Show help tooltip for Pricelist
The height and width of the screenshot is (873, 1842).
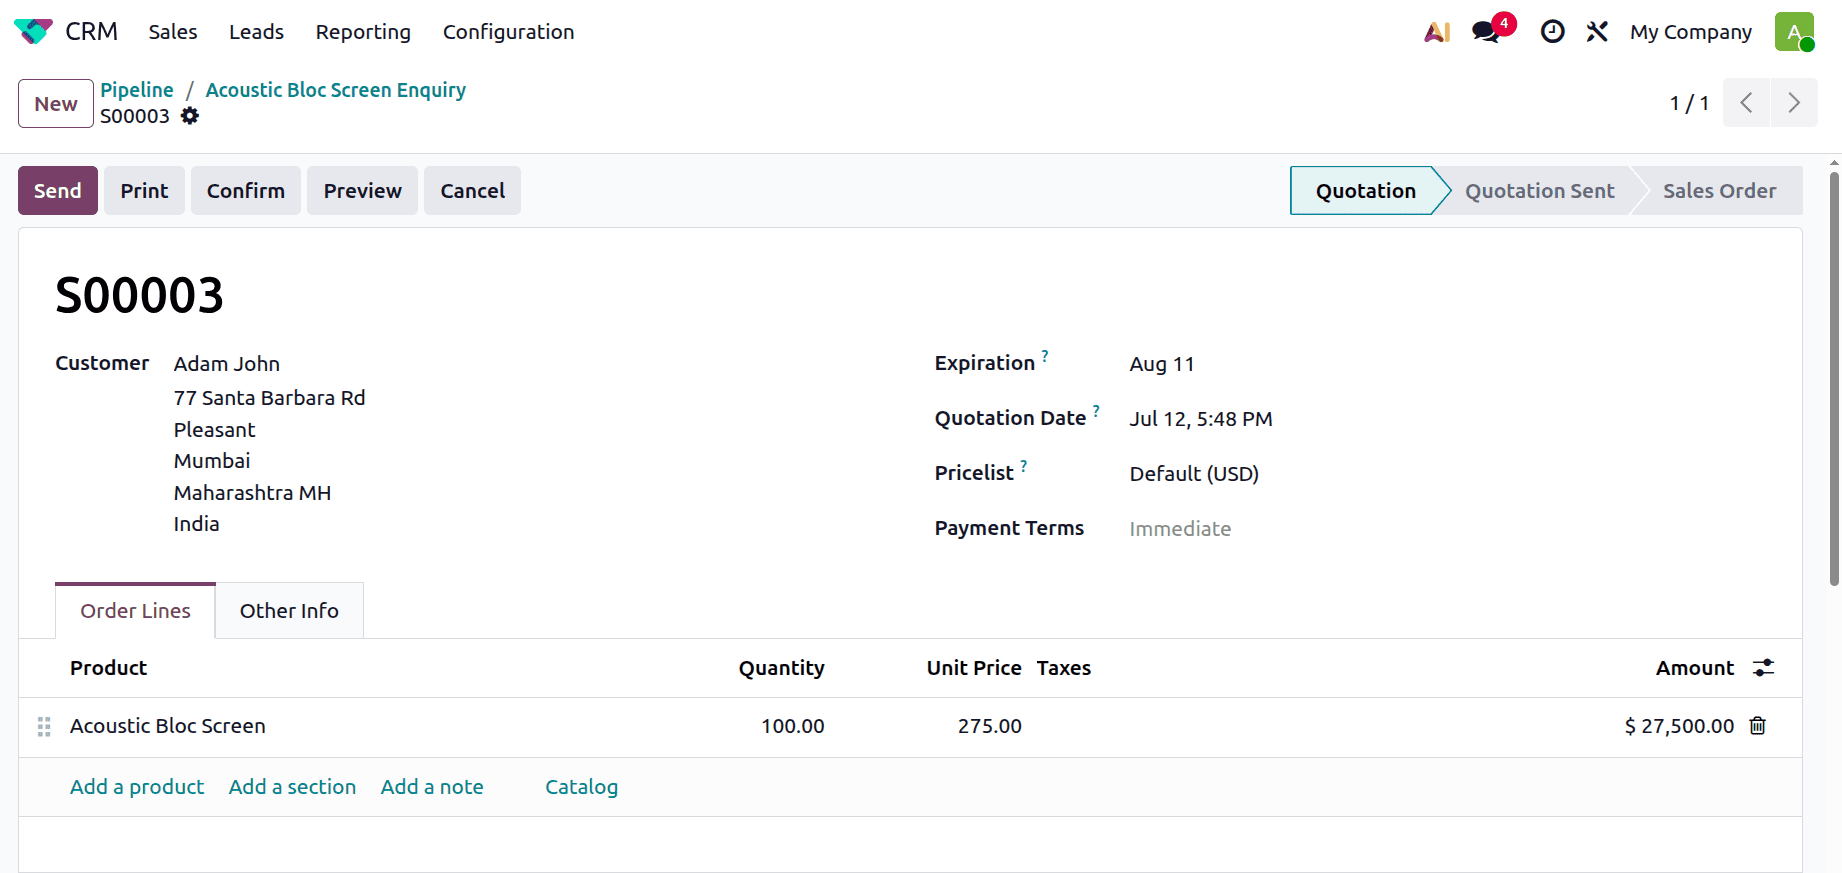[x=1024, y=465]
